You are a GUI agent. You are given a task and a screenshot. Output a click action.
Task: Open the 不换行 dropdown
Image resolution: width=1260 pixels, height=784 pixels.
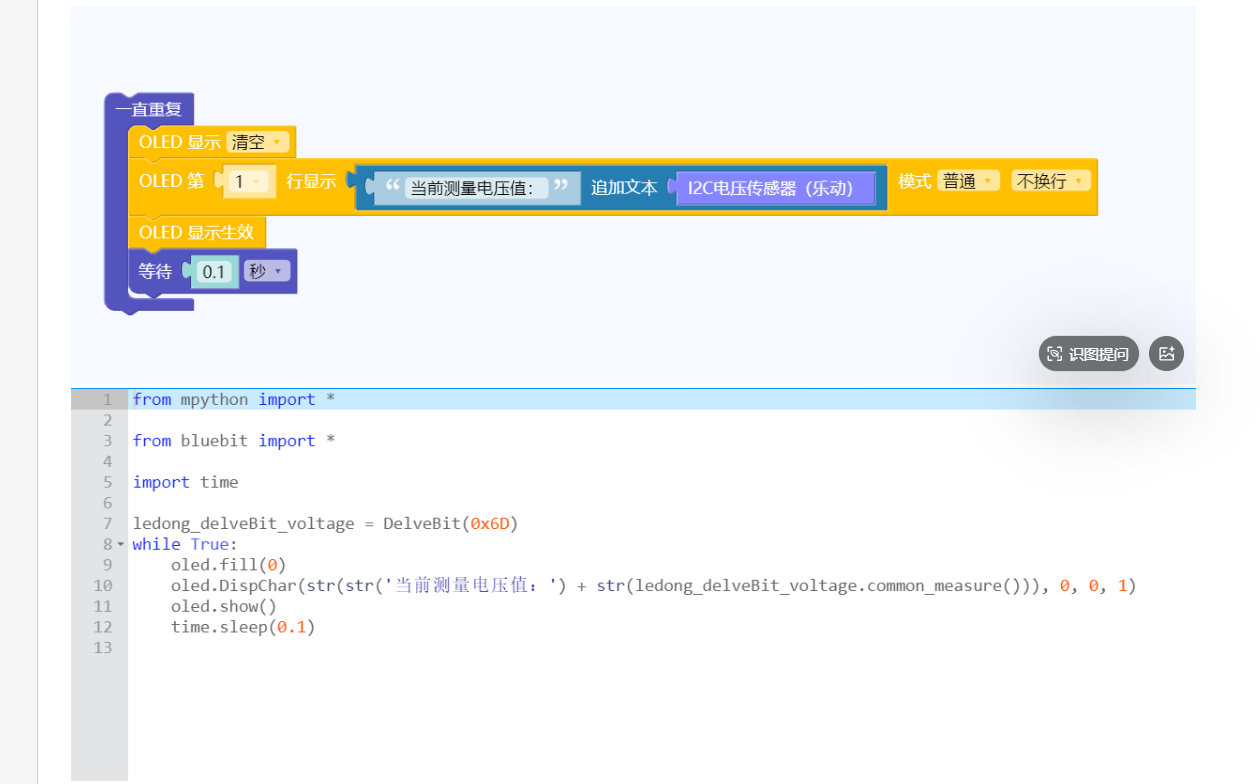tap(1051, 181)
